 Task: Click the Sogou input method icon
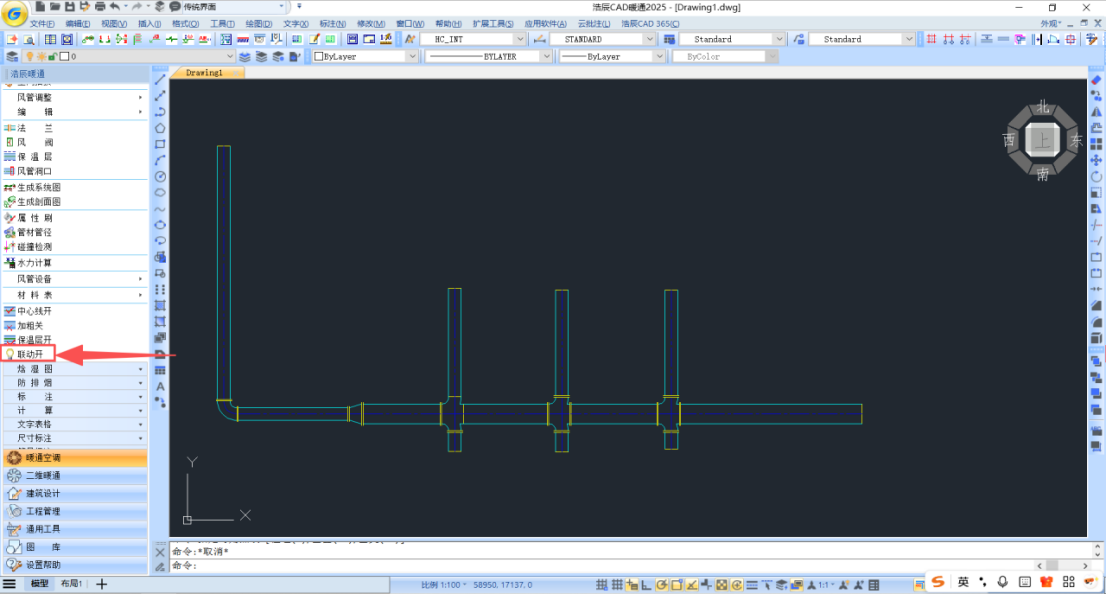[939, 582]
